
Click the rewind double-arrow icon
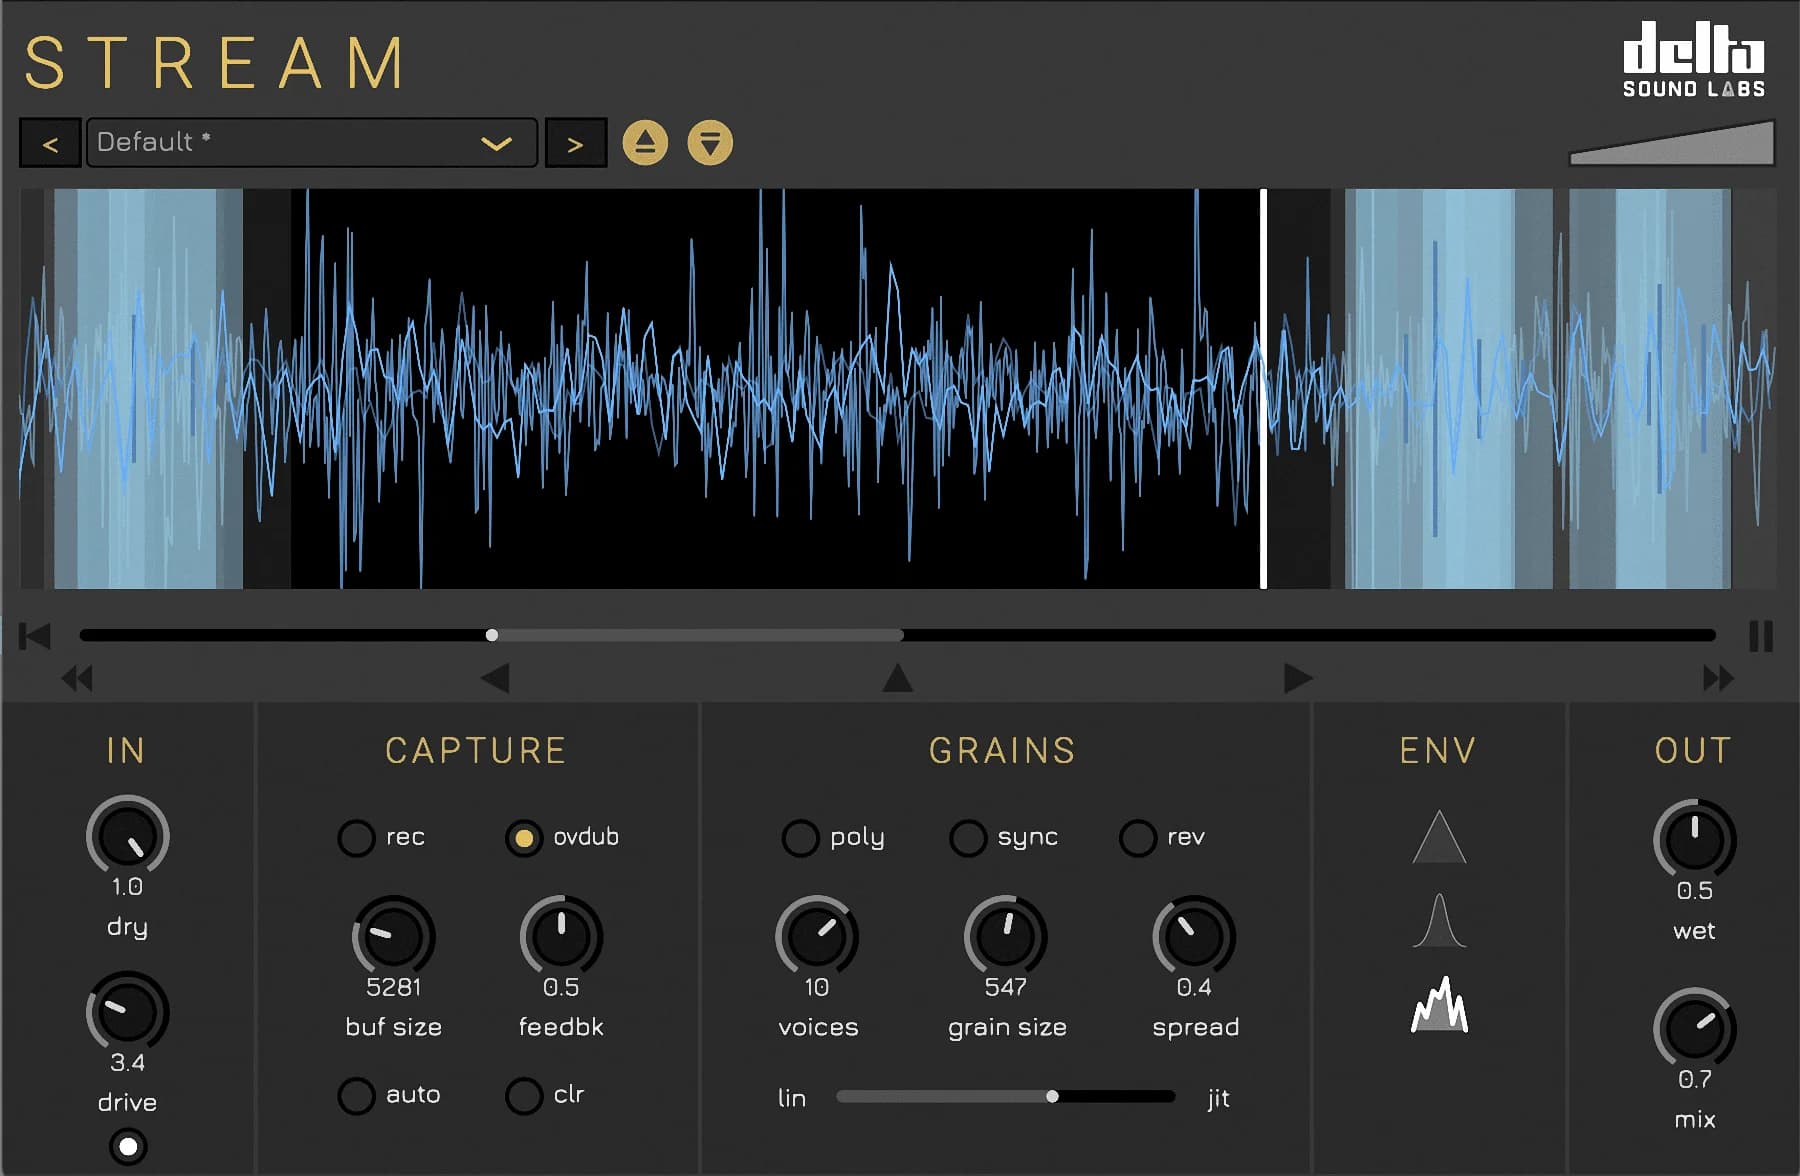[x=78, y=678]
